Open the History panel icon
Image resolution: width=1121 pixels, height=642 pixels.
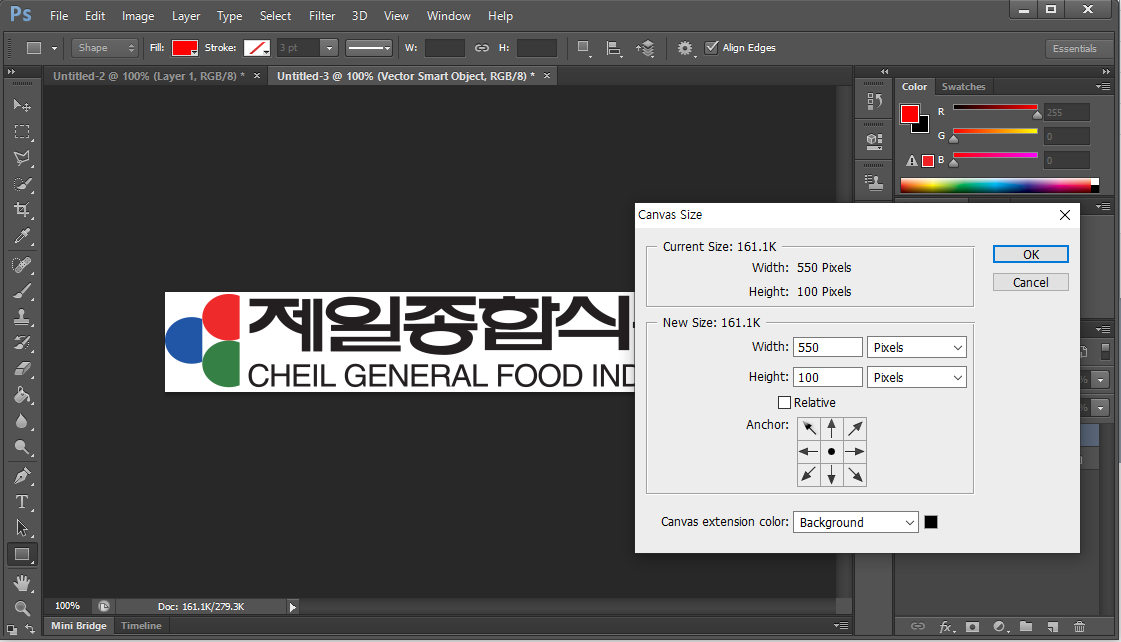874,102
